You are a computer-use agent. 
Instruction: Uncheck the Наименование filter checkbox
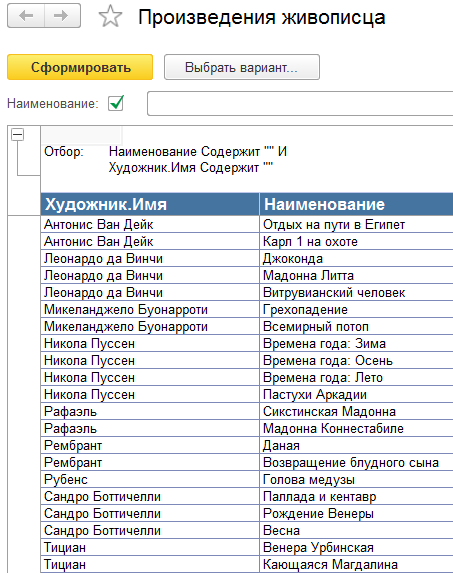coord(116,103)
